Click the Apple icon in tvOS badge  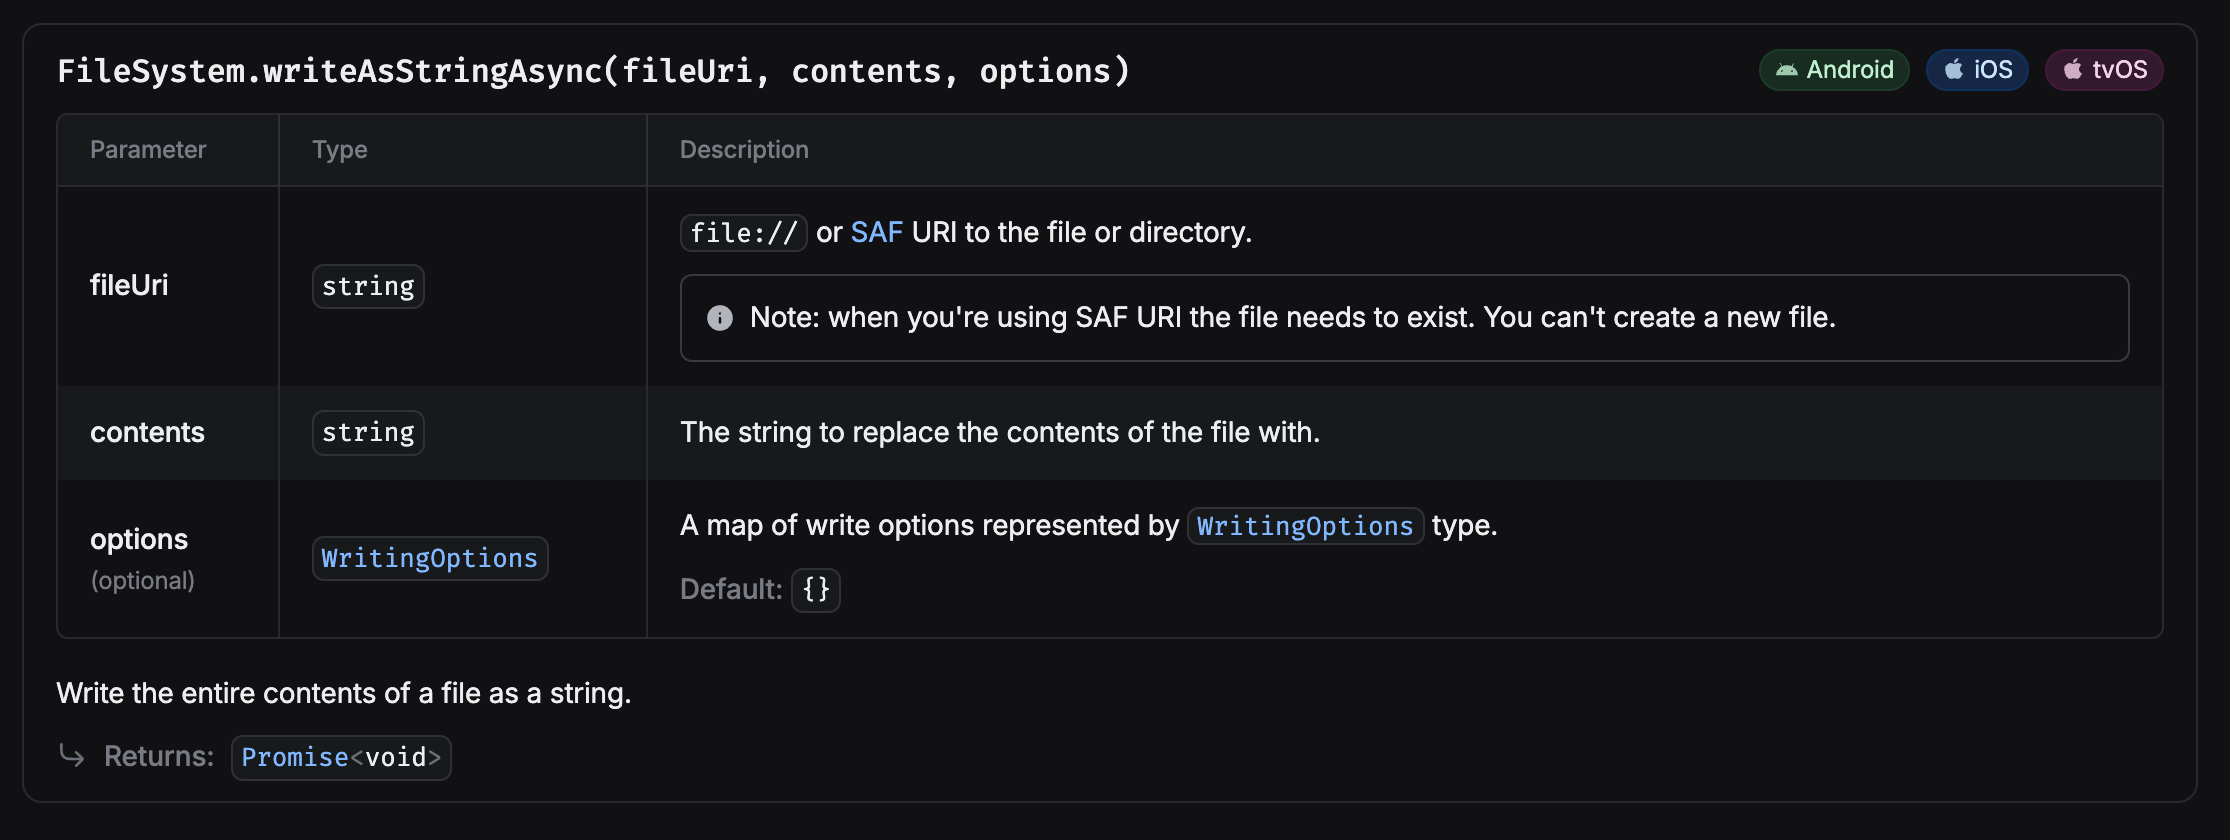tap(2073, 70)
